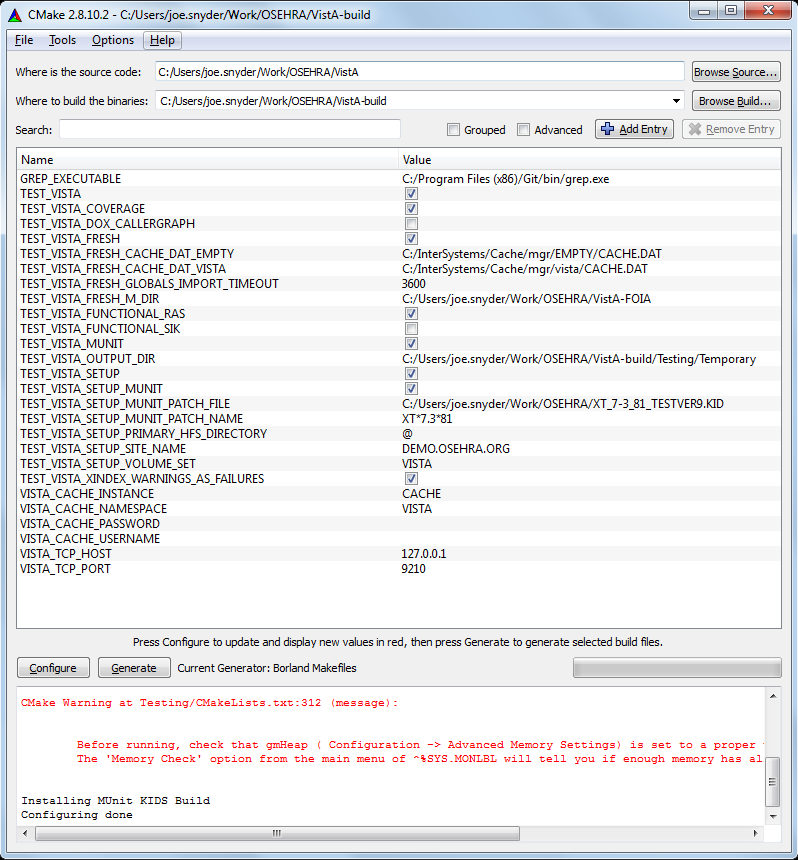Disable TEST_VISTA_XINDEX_WARNINGS_AS_FAILURES checkbox
This screenshot has height=860, width=798.
click(411, 479)
